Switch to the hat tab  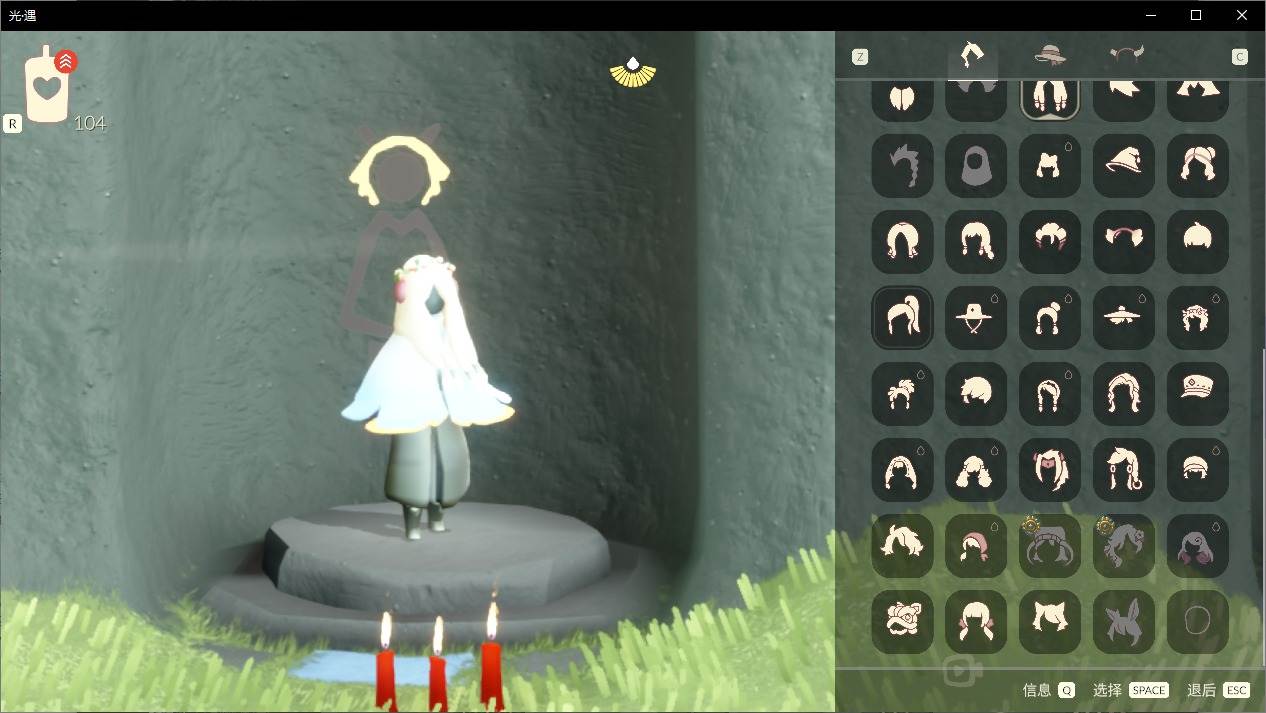(1049, 55)
